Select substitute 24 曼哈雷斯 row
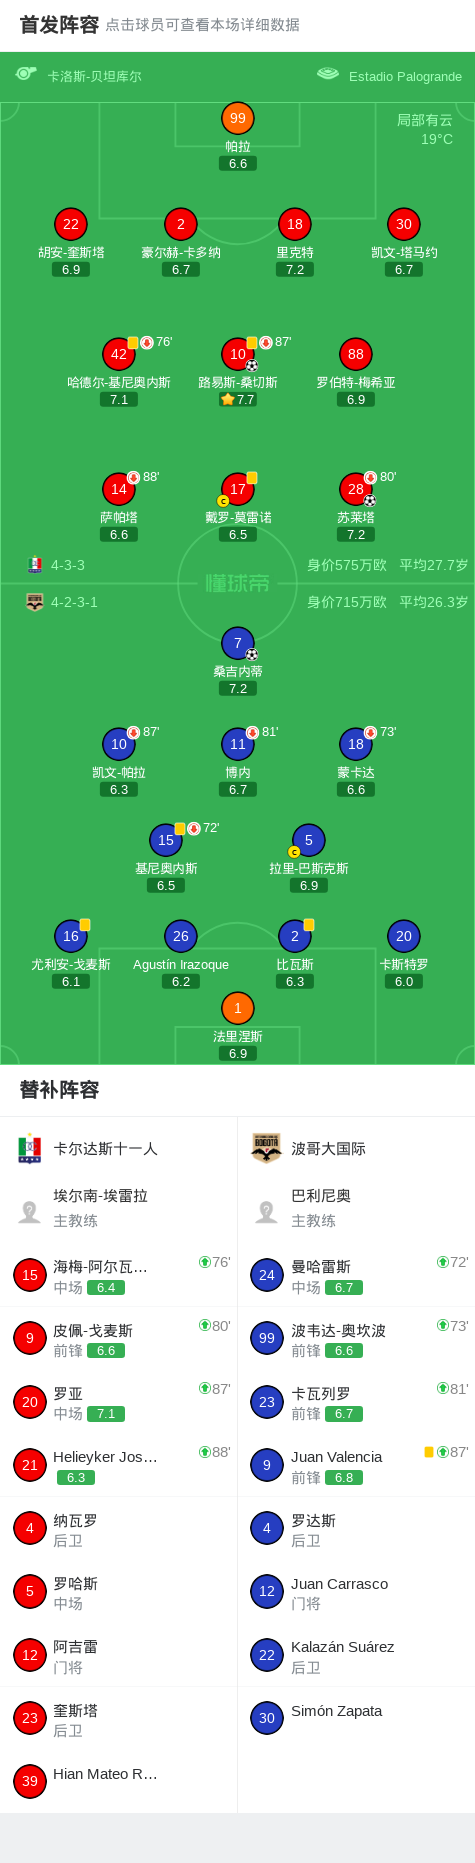475x1863 pixels. coord(356,1275)
